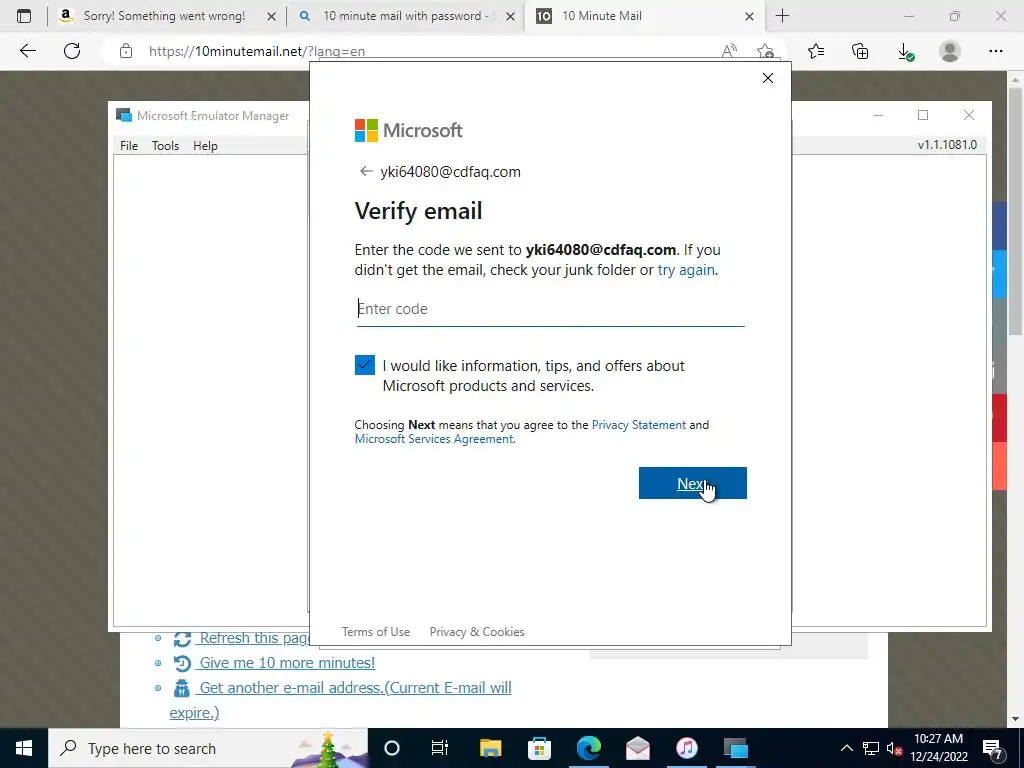Screen dimensions: 1024x768
Task: Click the taskbar search box
Action: pyautogui.click(x=208, y=748)
